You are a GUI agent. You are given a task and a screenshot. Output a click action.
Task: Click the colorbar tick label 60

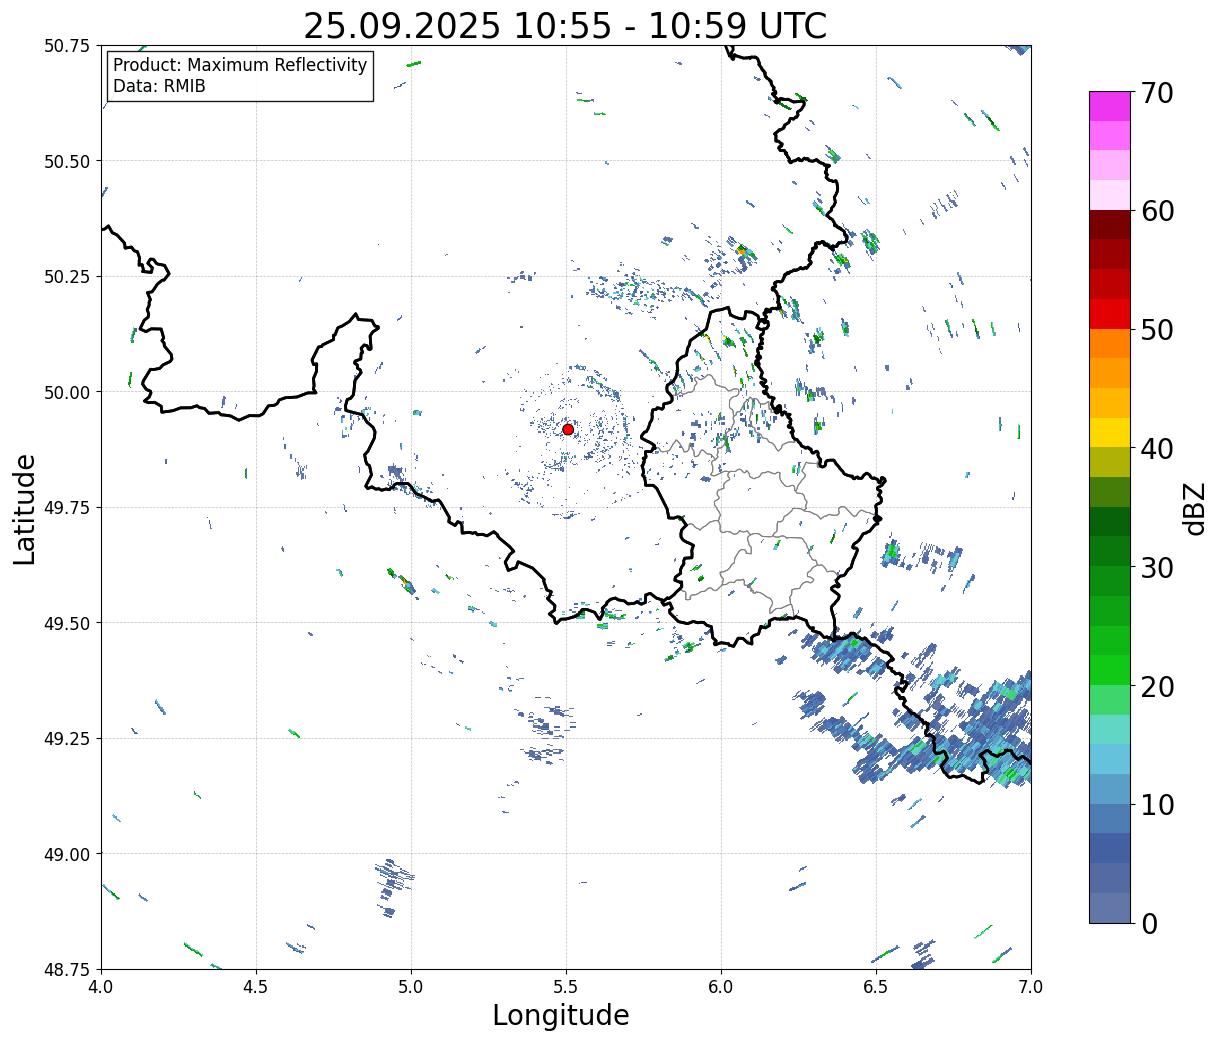(1157, 211)
